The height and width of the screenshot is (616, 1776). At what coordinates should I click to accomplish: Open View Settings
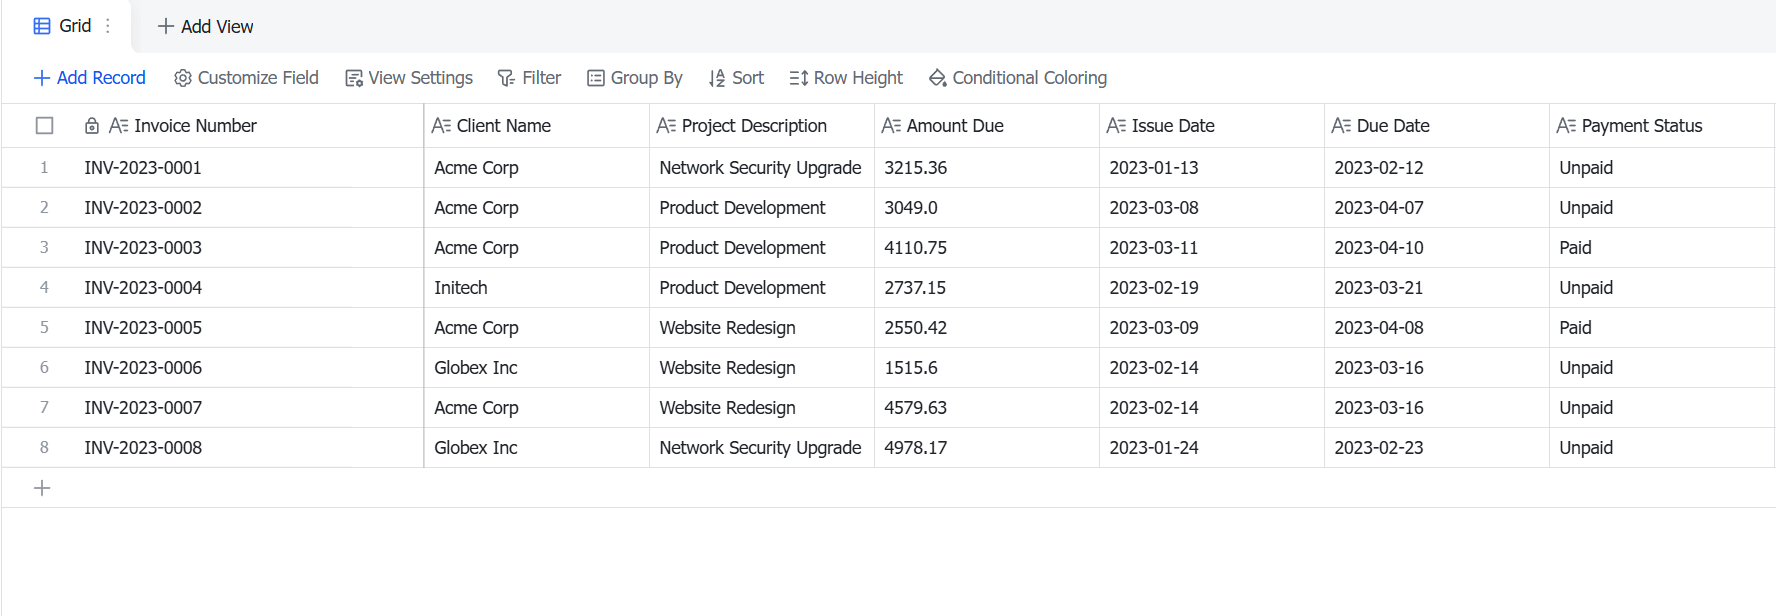[409, 78]
